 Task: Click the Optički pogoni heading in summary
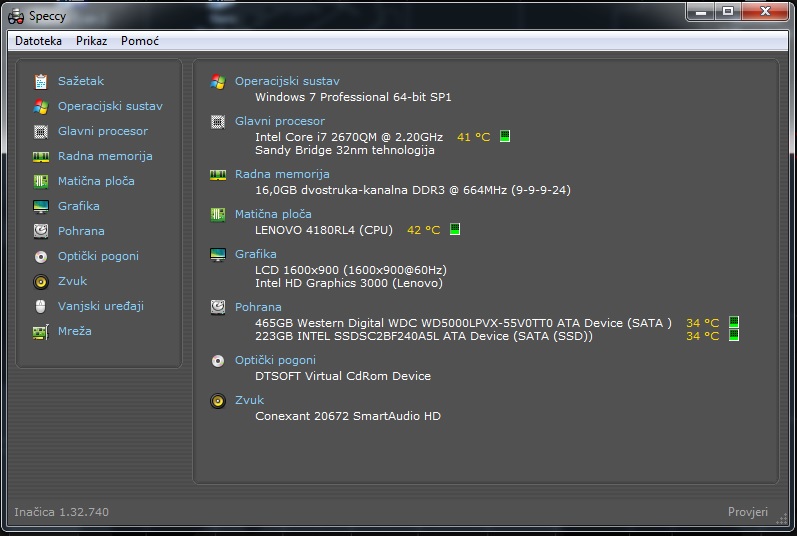[275, 360]
